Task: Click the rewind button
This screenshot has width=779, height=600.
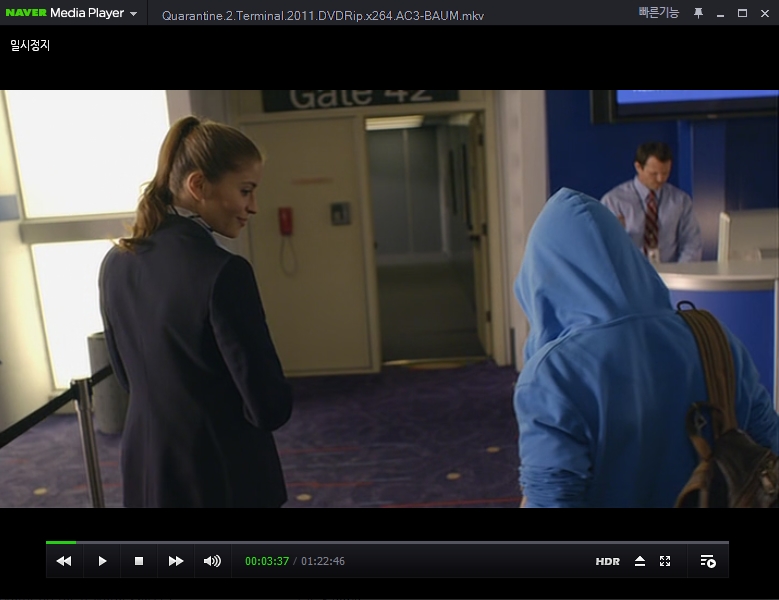Action: 64,561
